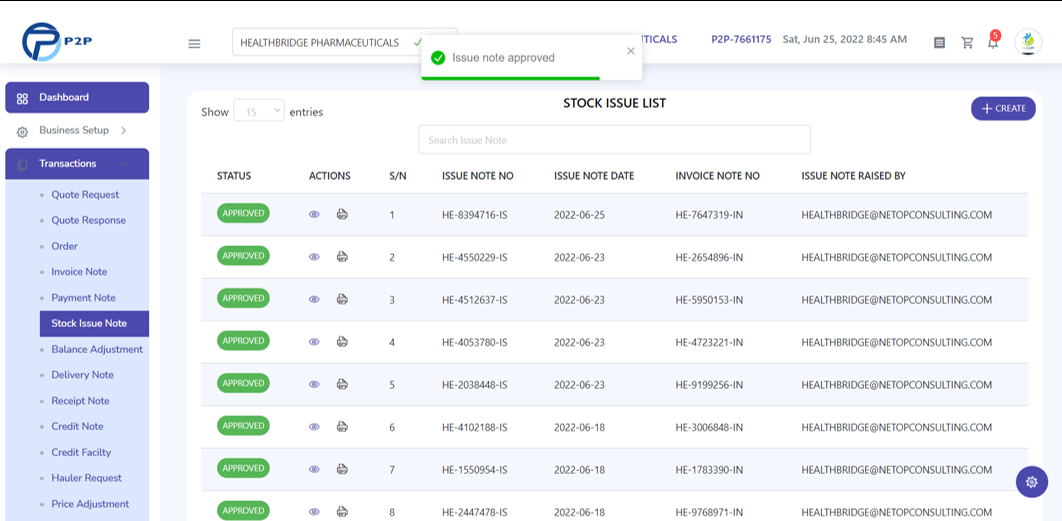This screenshot has height=521, width=1062.
Task: Toggle the hamburger menu icon
Action: [194, 43]
